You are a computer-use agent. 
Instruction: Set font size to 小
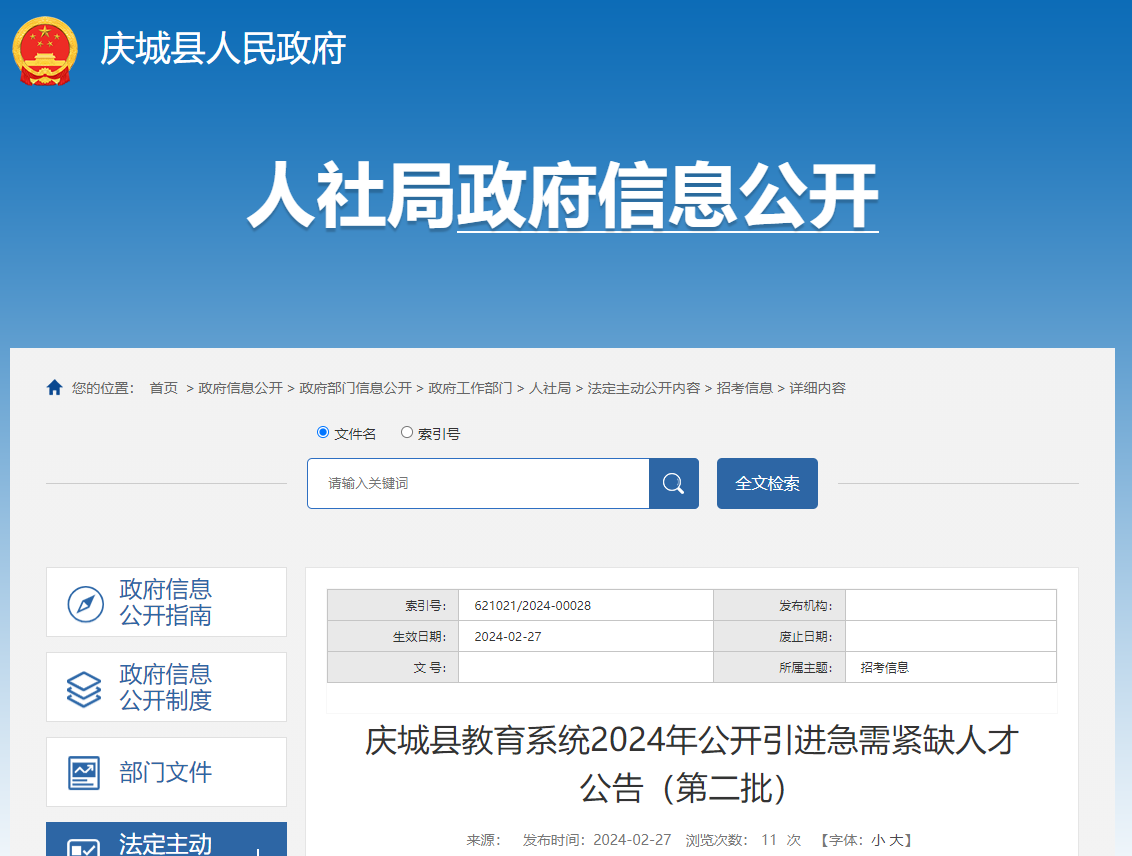[877, 840]
